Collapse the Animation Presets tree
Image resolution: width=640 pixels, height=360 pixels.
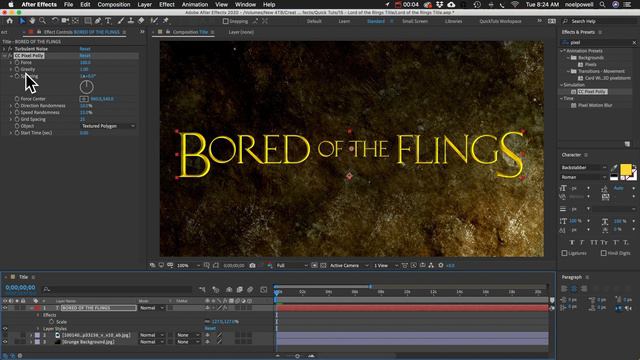click(562, 51)
